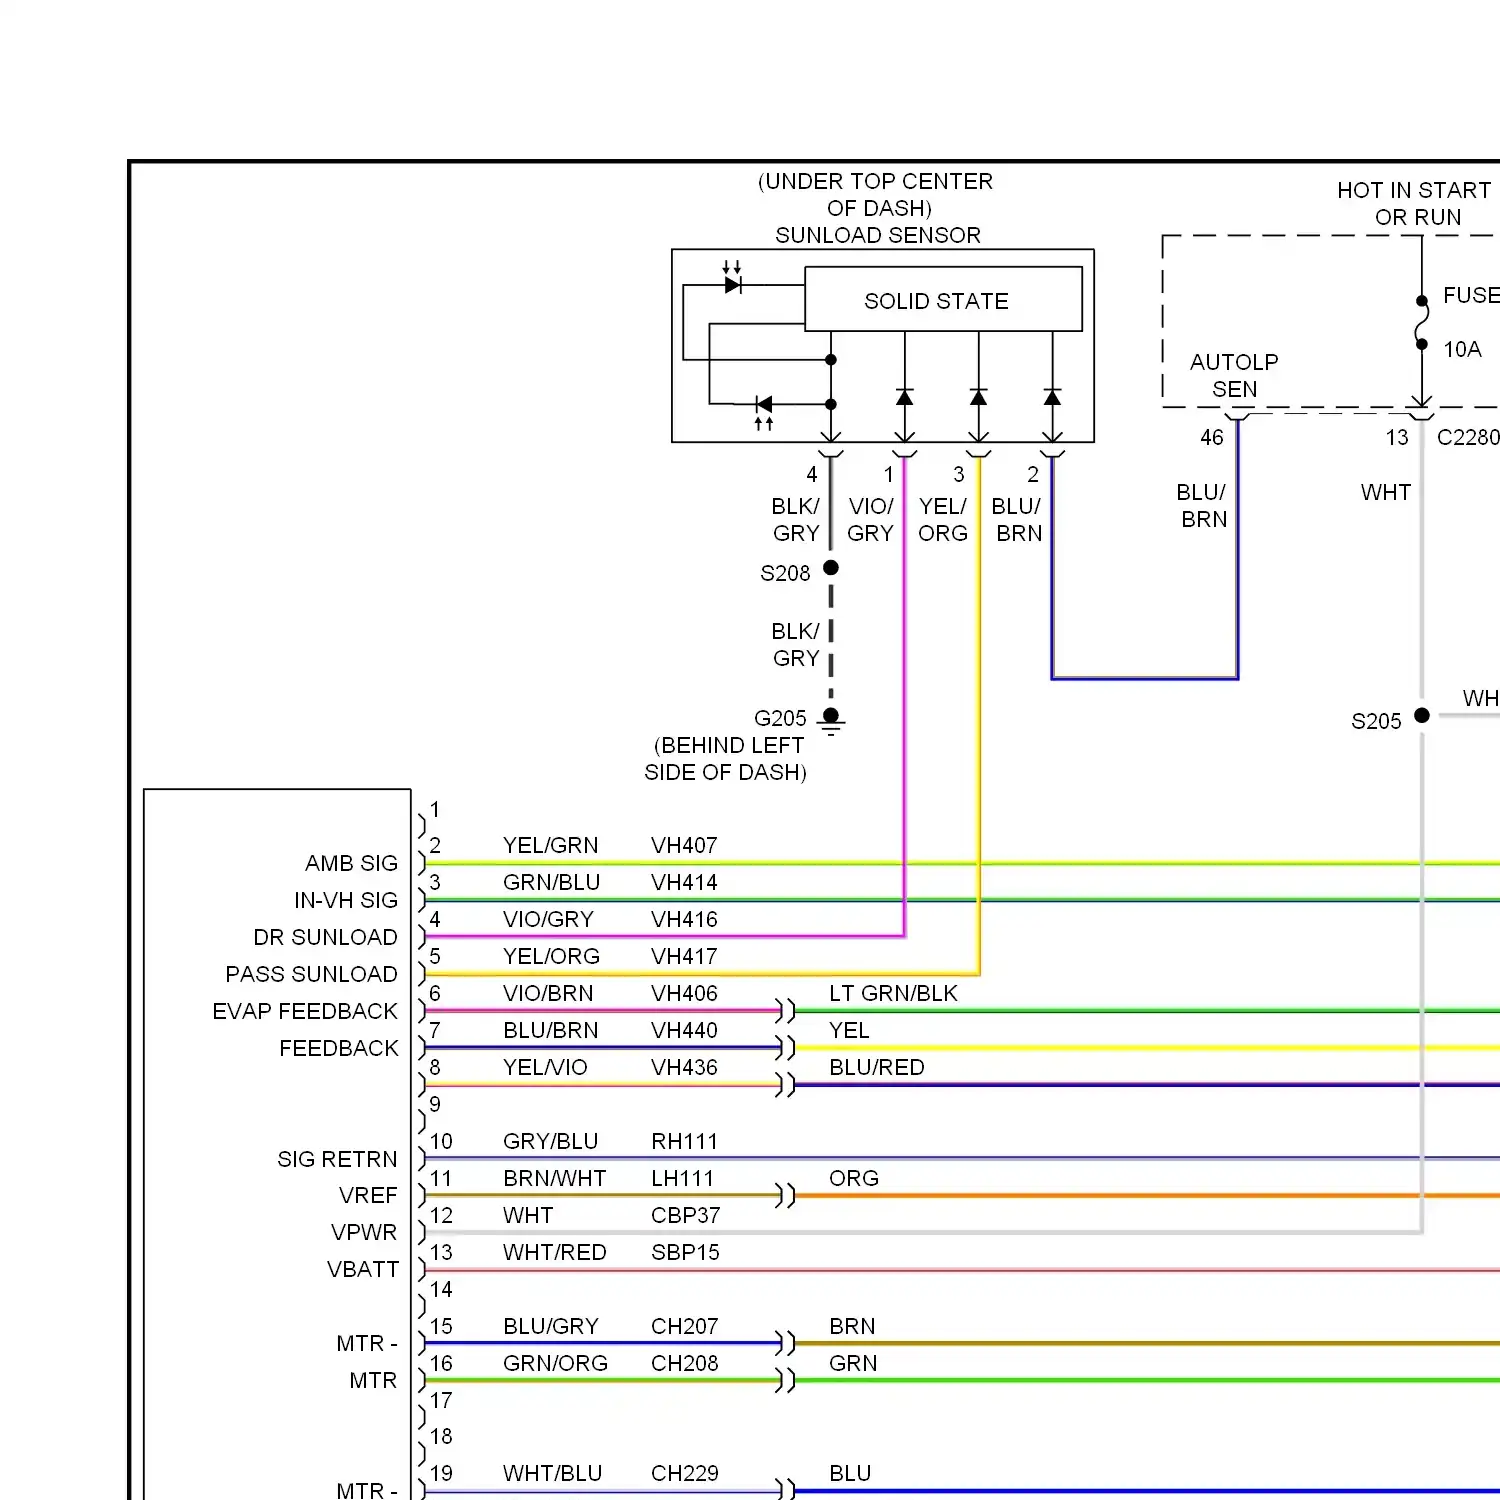Click the fuse symbol above 10A
The width and height of the screenshot is (1500, 1500).
pos(1422,322)
